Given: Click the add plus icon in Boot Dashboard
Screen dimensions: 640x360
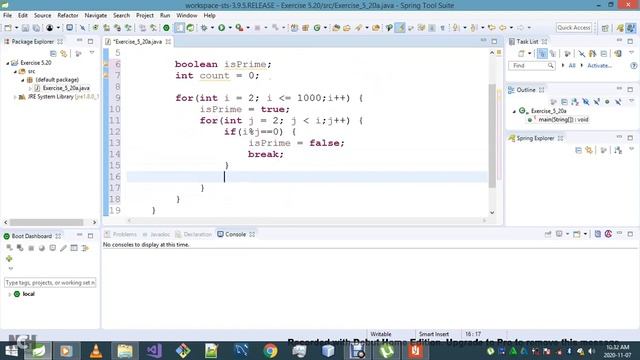Looking at the screenshot, I should click(x=9, y=259).
